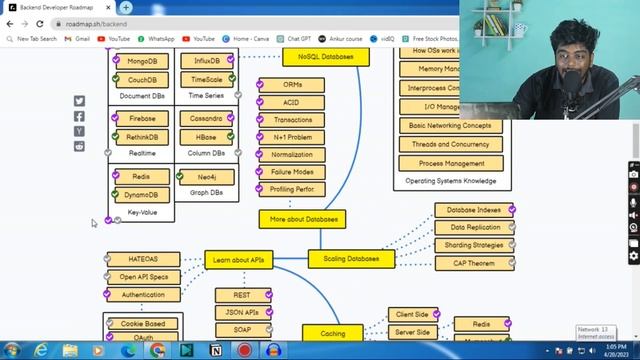Viewport: 640px width, 360px height.
Task: Open Chrome from the taskbar
Action: coord(157,350)
